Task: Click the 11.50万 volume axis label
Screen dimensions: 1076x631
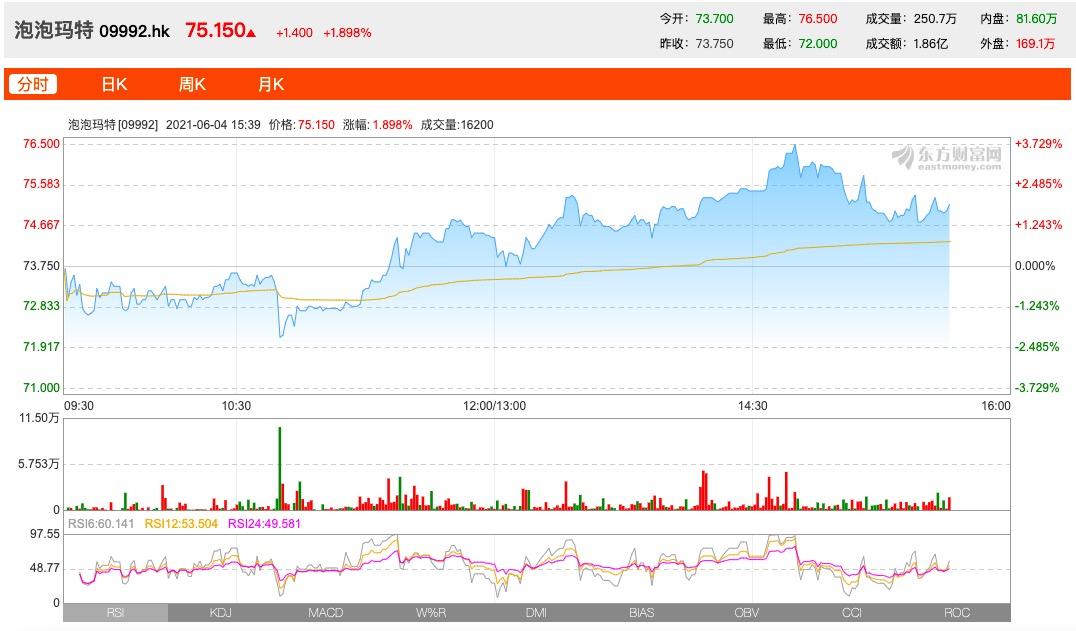Action: (39, 418)
